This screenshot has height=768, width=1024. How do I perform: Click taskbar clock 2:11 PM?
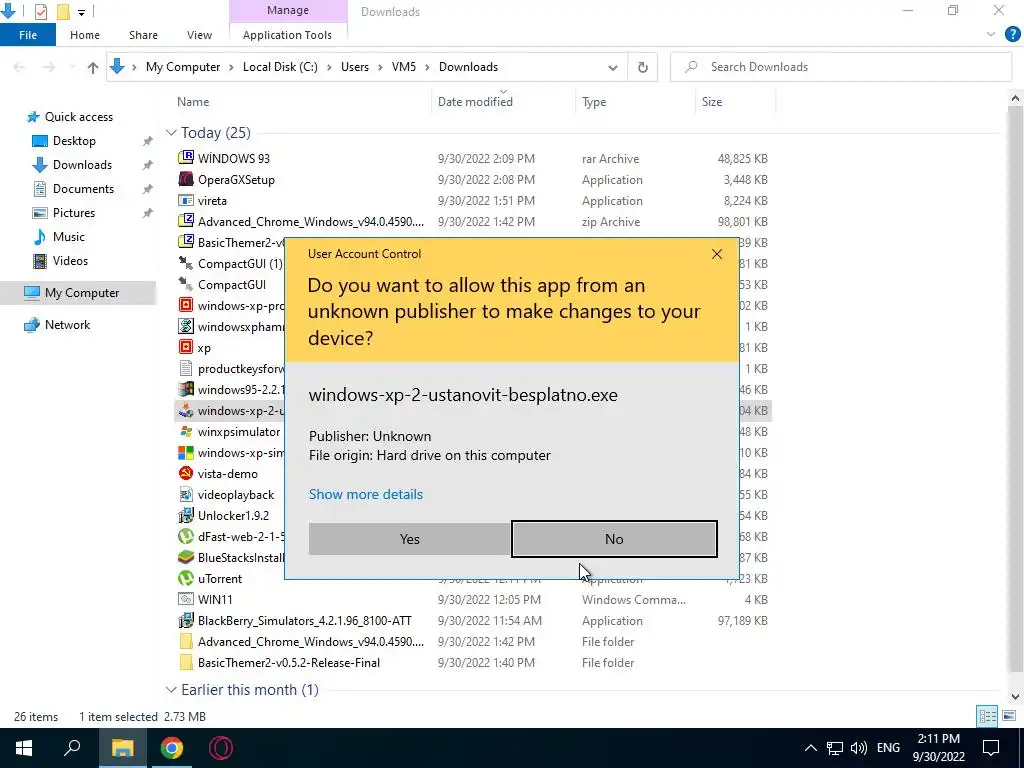[938, 748]
